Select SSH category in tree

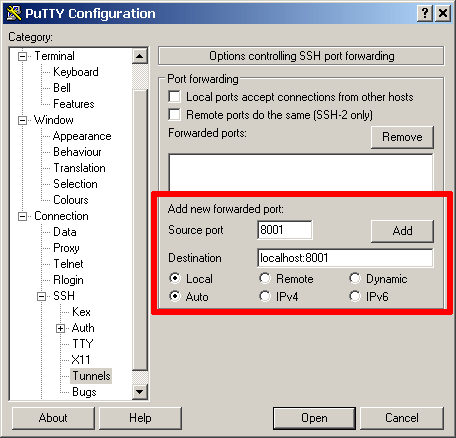[64, 296]
